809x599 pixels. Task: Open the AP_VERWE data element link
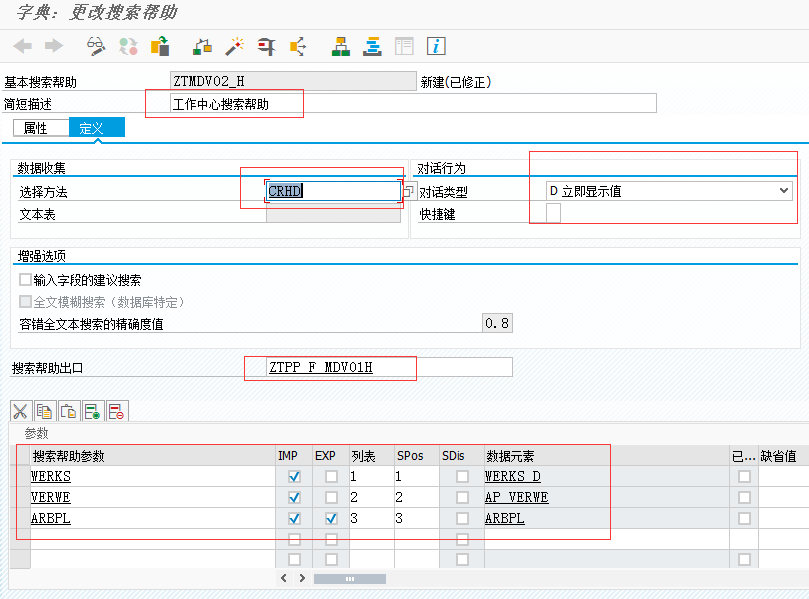(x=516, y=497)
